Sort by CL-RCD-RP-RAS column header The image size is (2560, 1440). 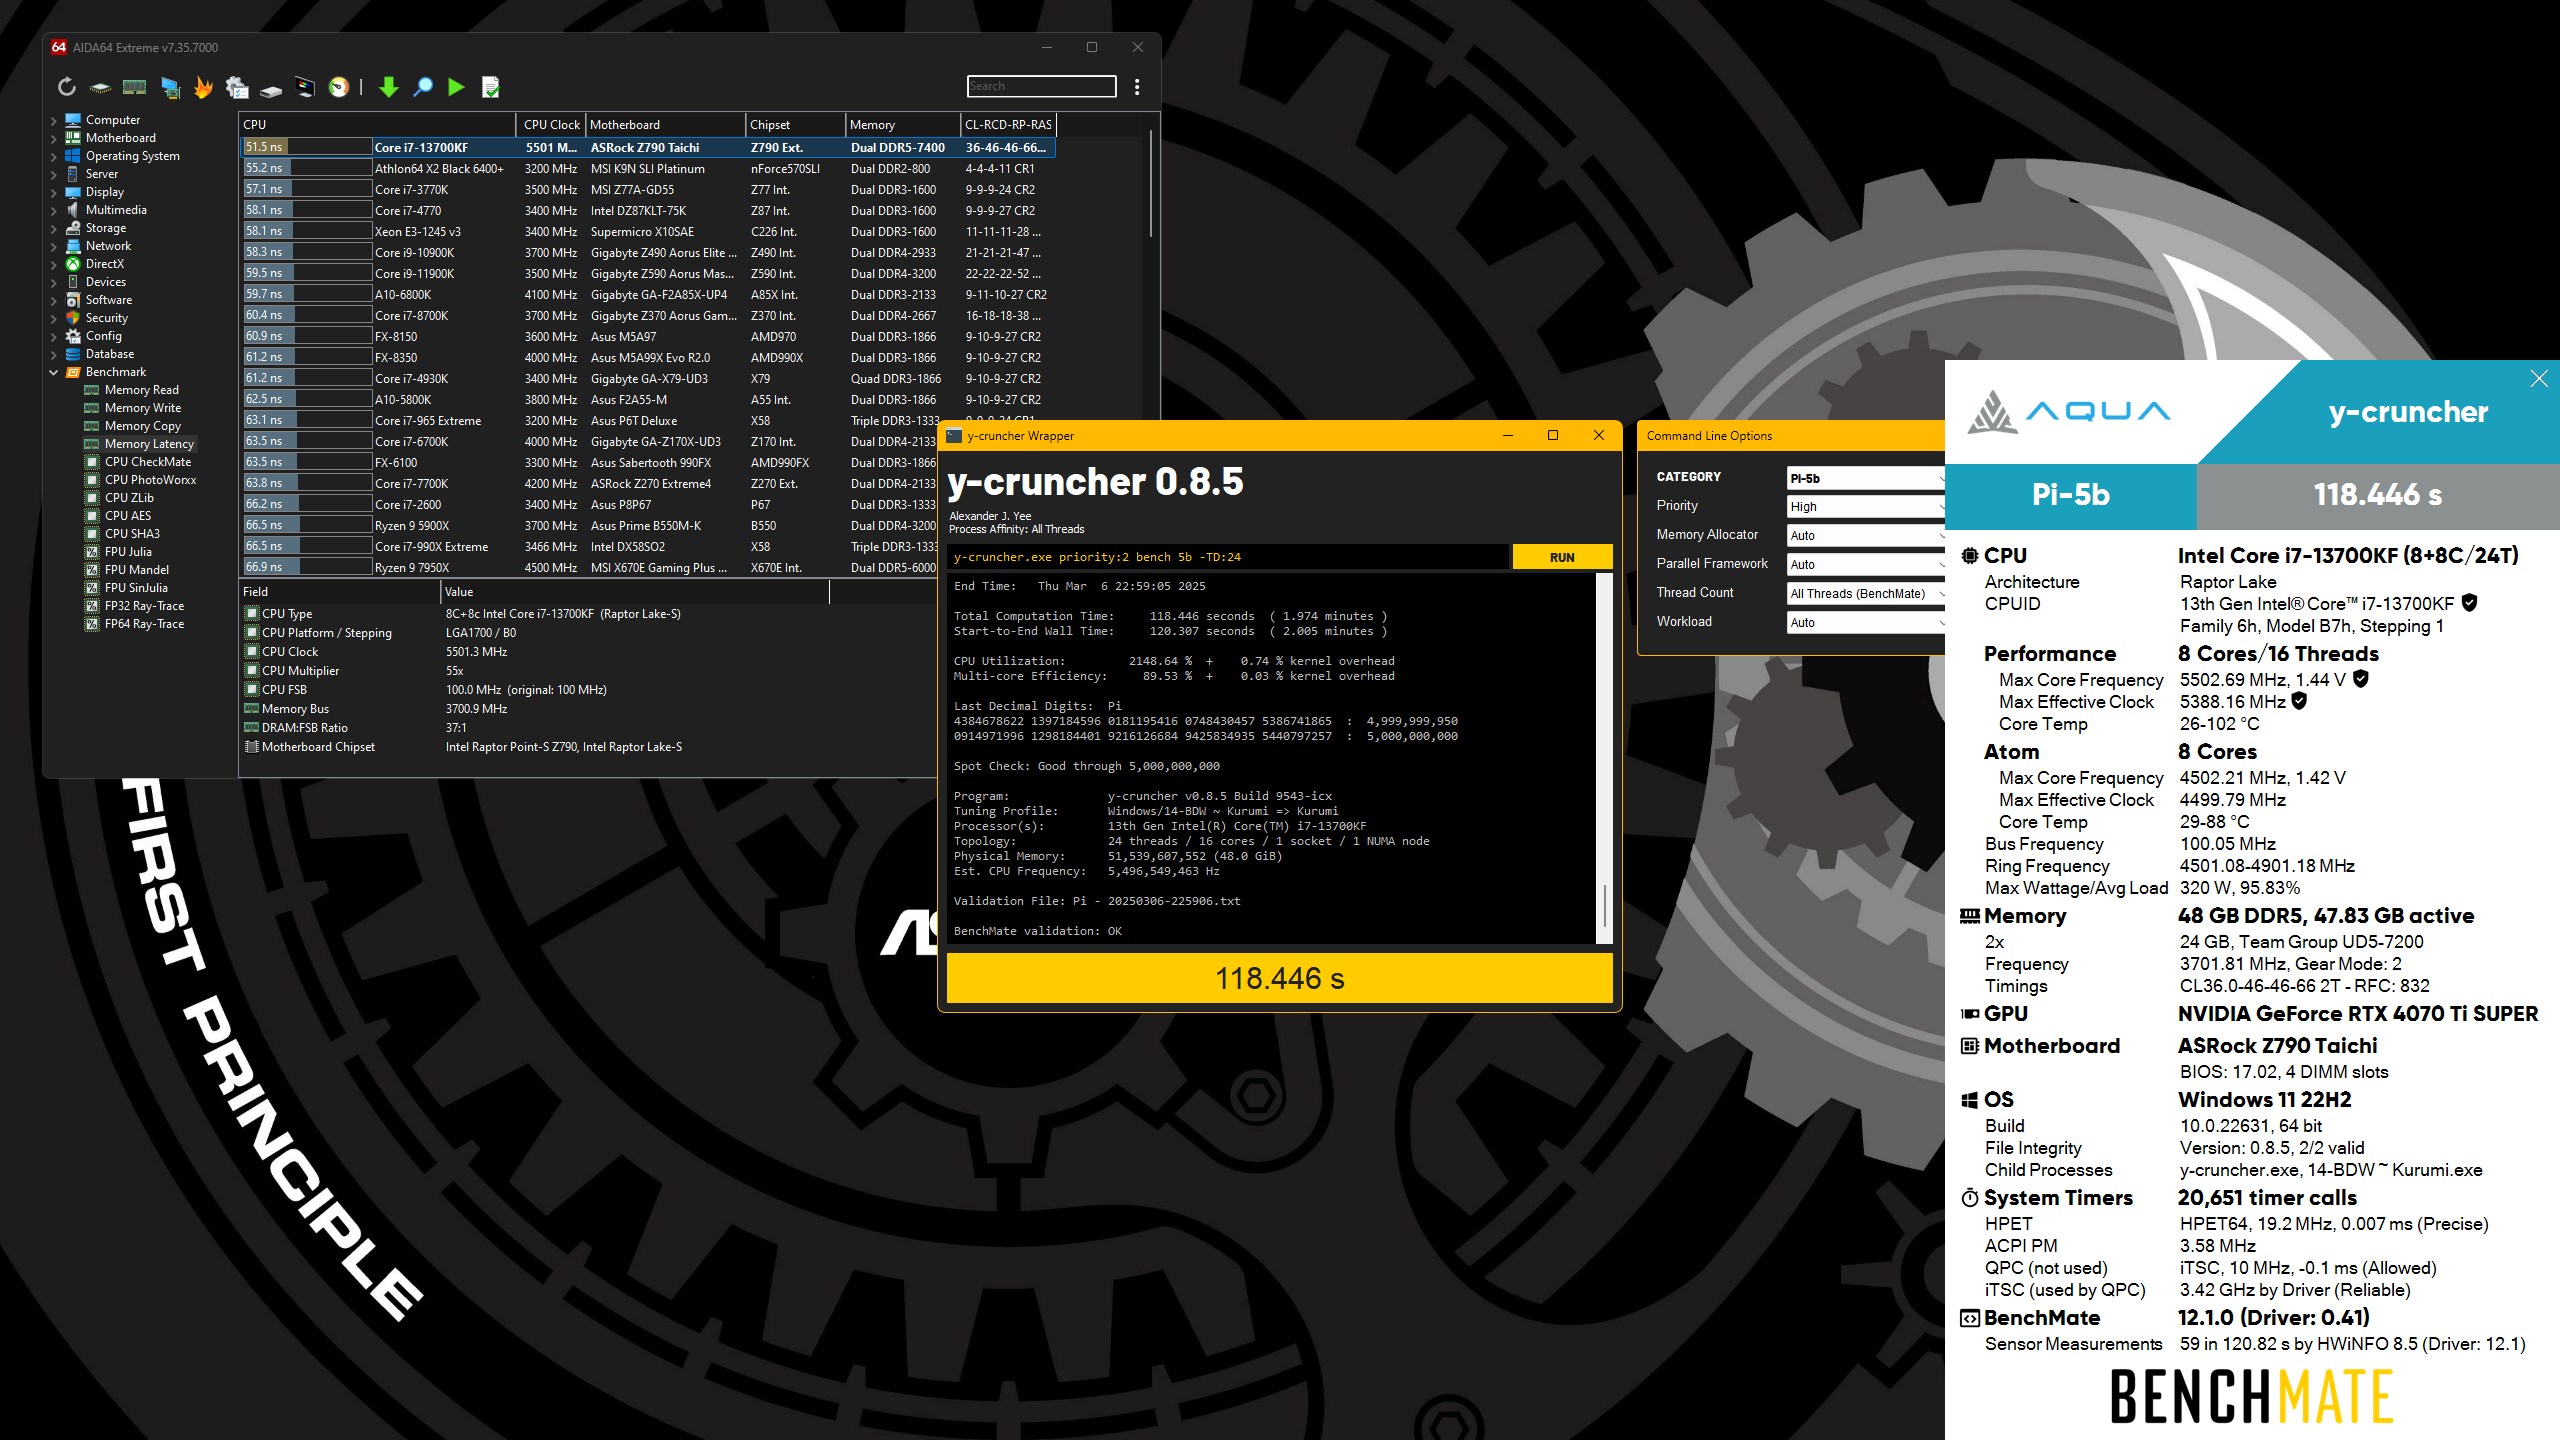tap(1008, 125)
